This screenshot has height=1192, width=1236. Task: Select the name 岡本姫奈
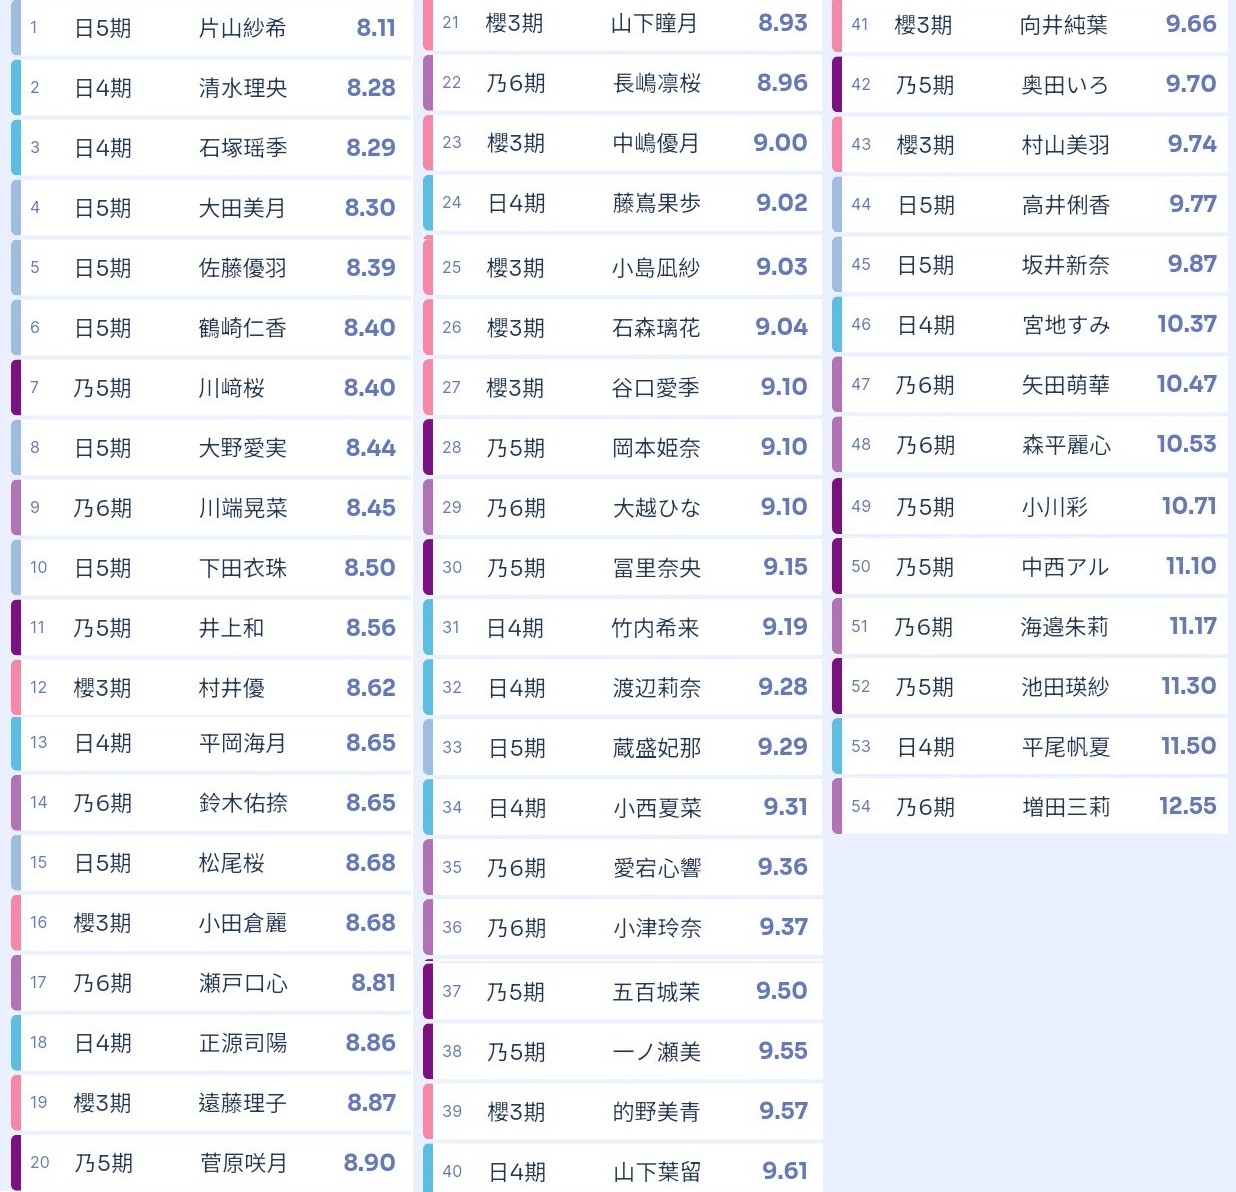point(655,448)
